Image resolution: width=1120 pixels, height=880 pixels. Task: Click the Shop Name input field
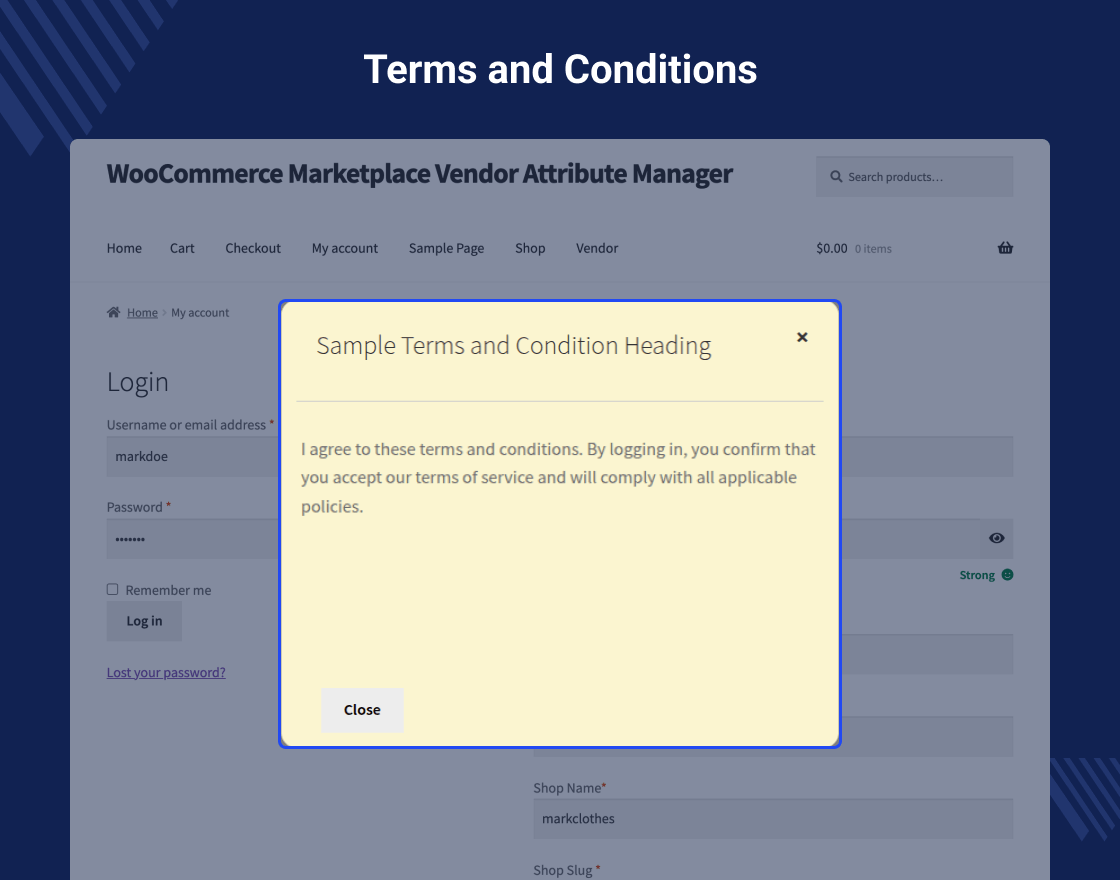(773, 818)
